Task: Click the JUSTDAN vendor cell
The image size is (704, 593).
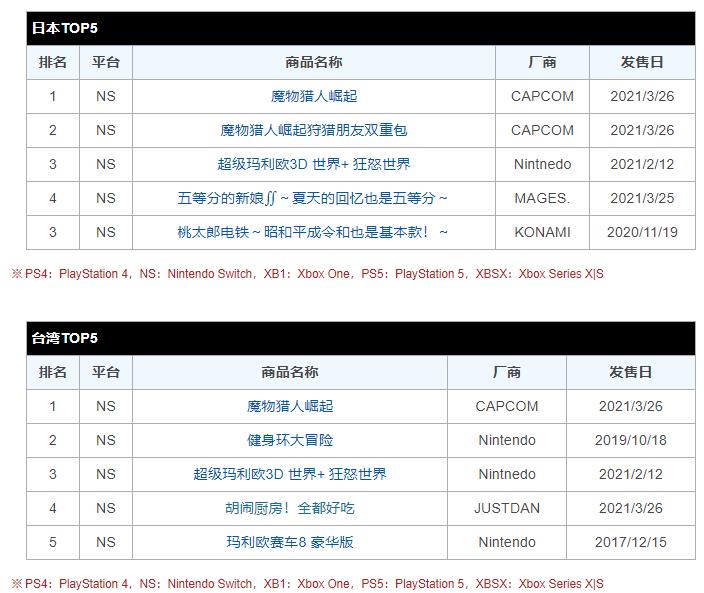Action: 506,508
